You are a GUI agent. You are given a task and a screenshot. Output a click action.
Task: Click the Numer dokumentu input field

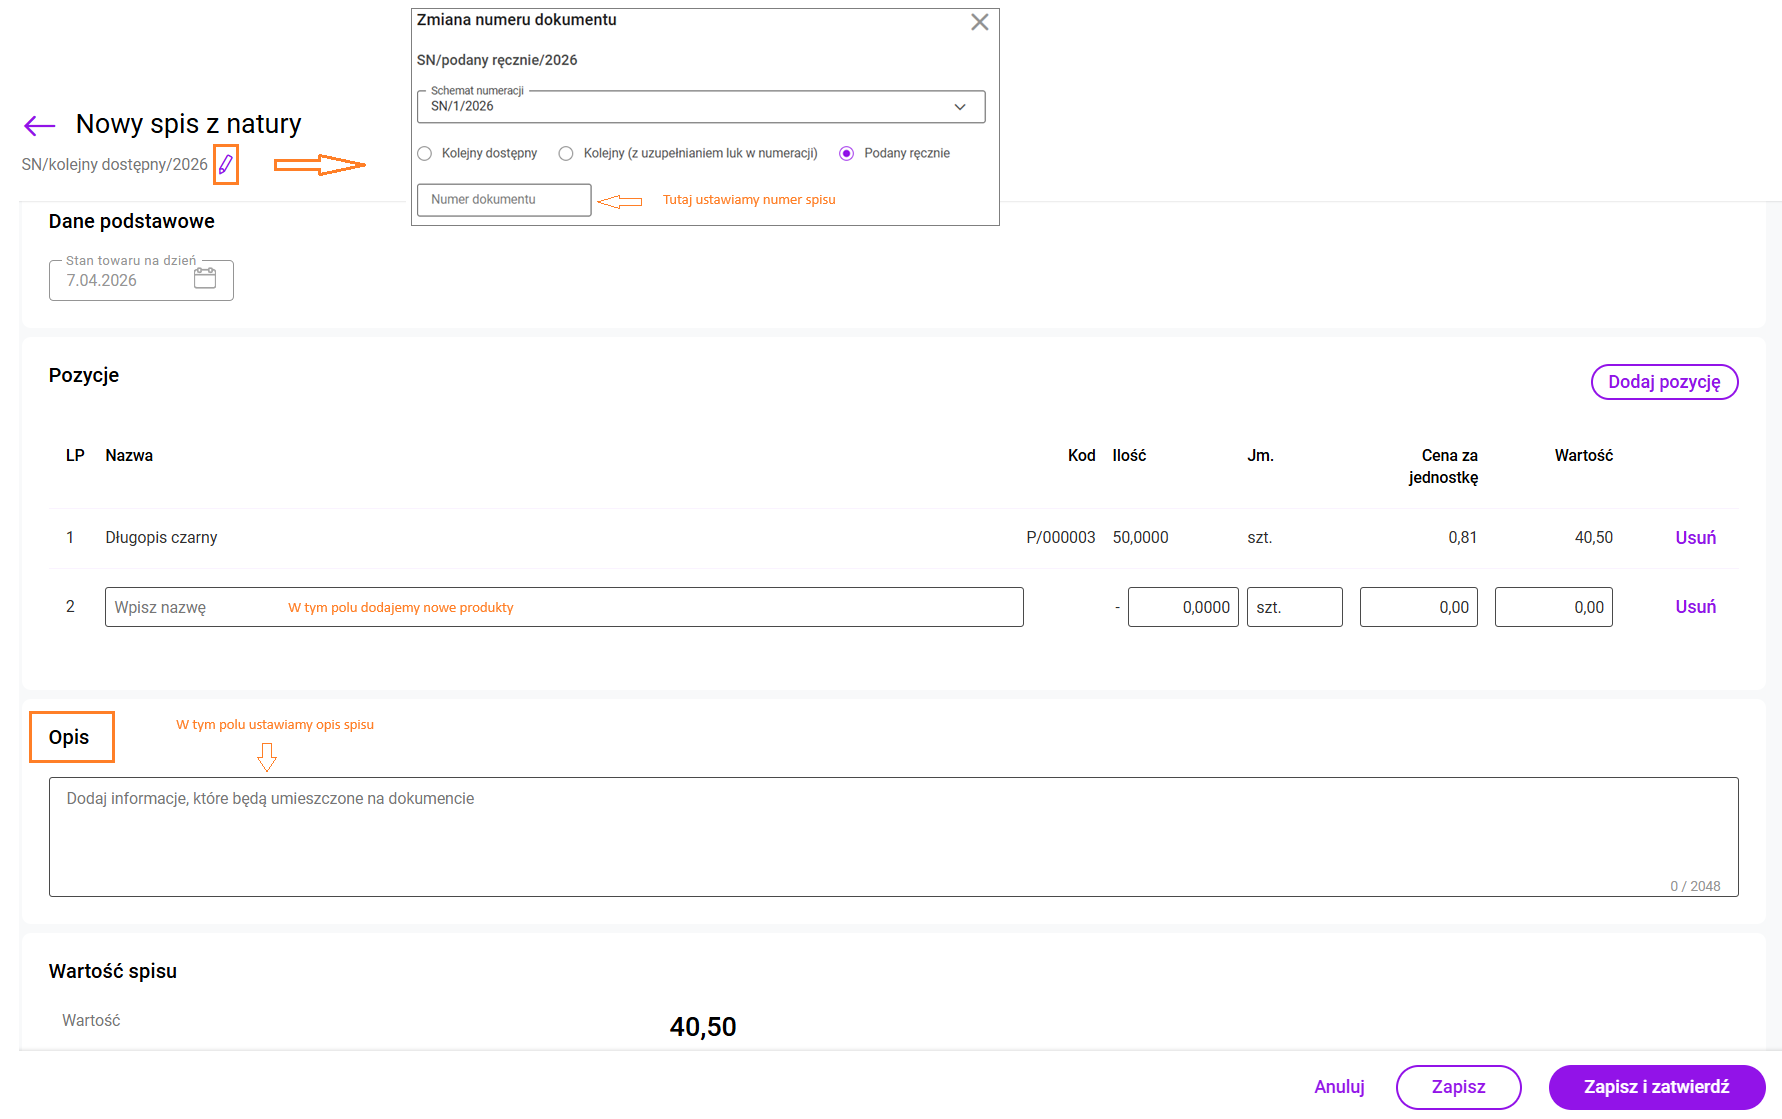(503, 200)
